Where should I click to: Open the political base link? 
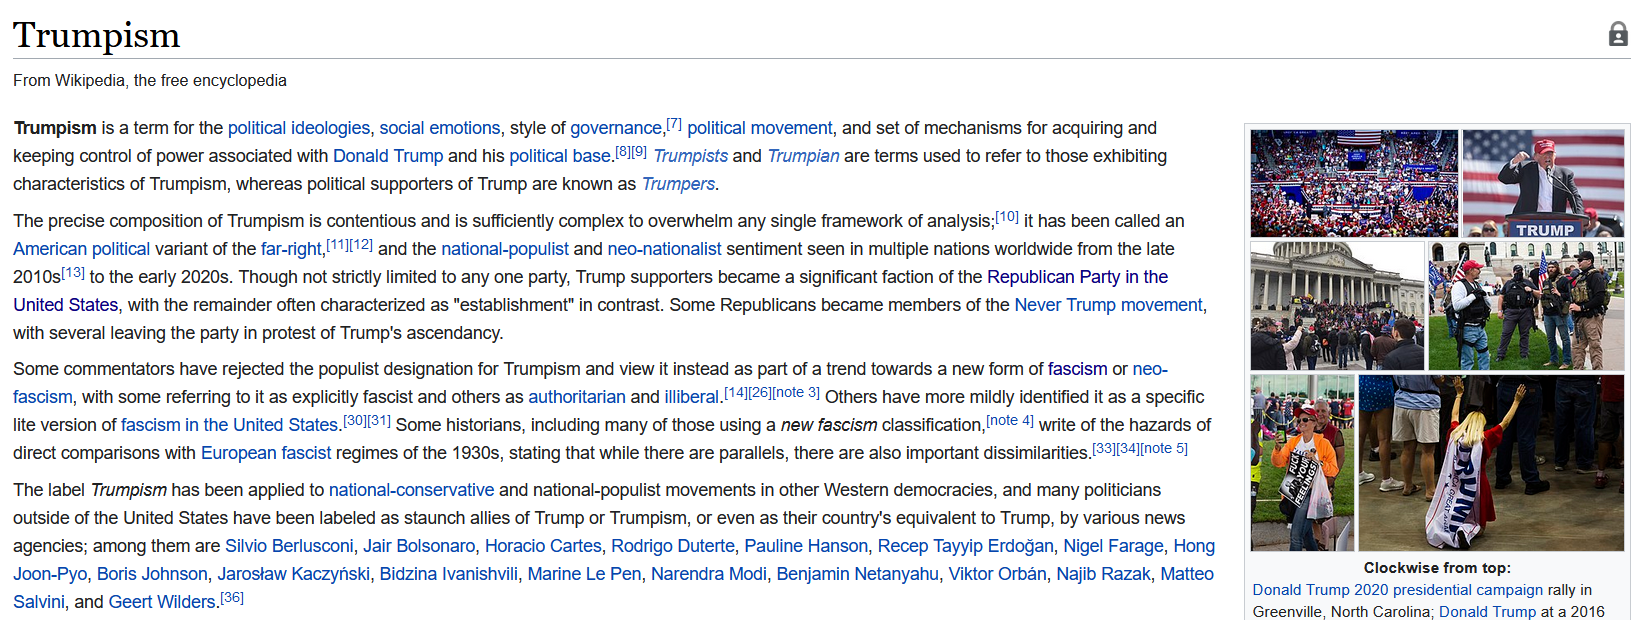tap(560, 156)
